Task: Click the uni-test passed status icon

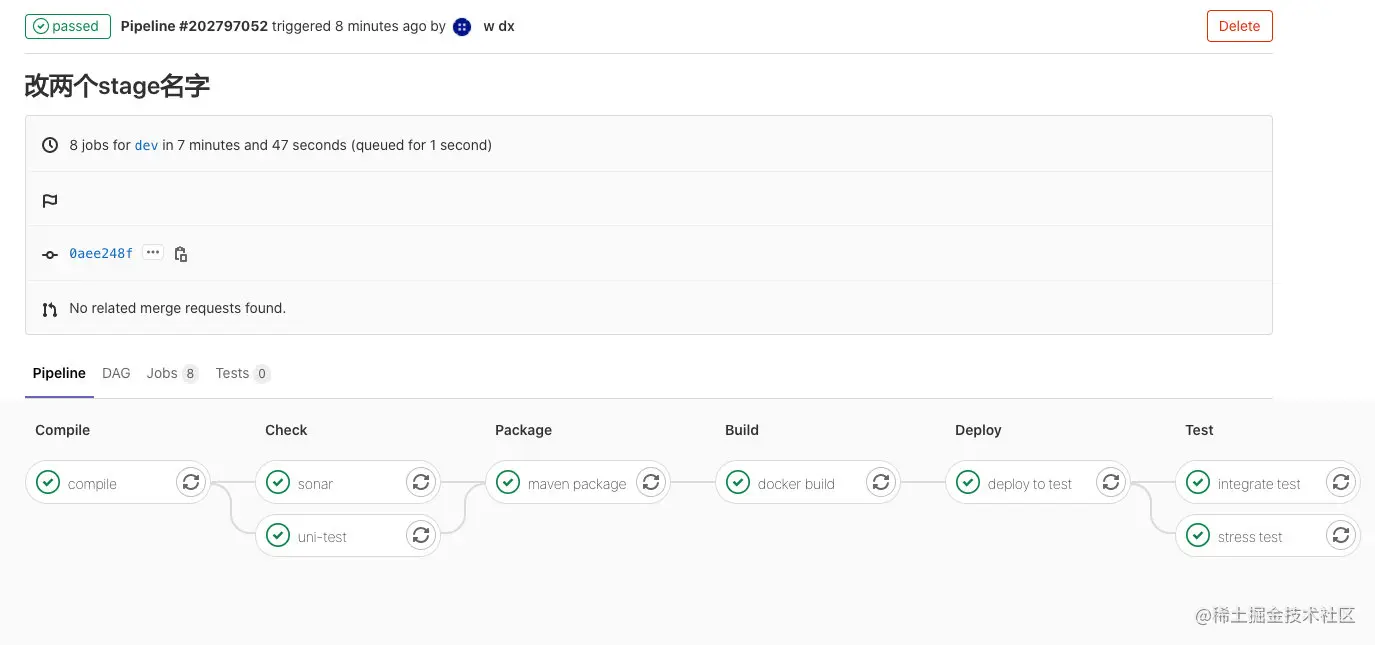Action: (x=278, y=535)
